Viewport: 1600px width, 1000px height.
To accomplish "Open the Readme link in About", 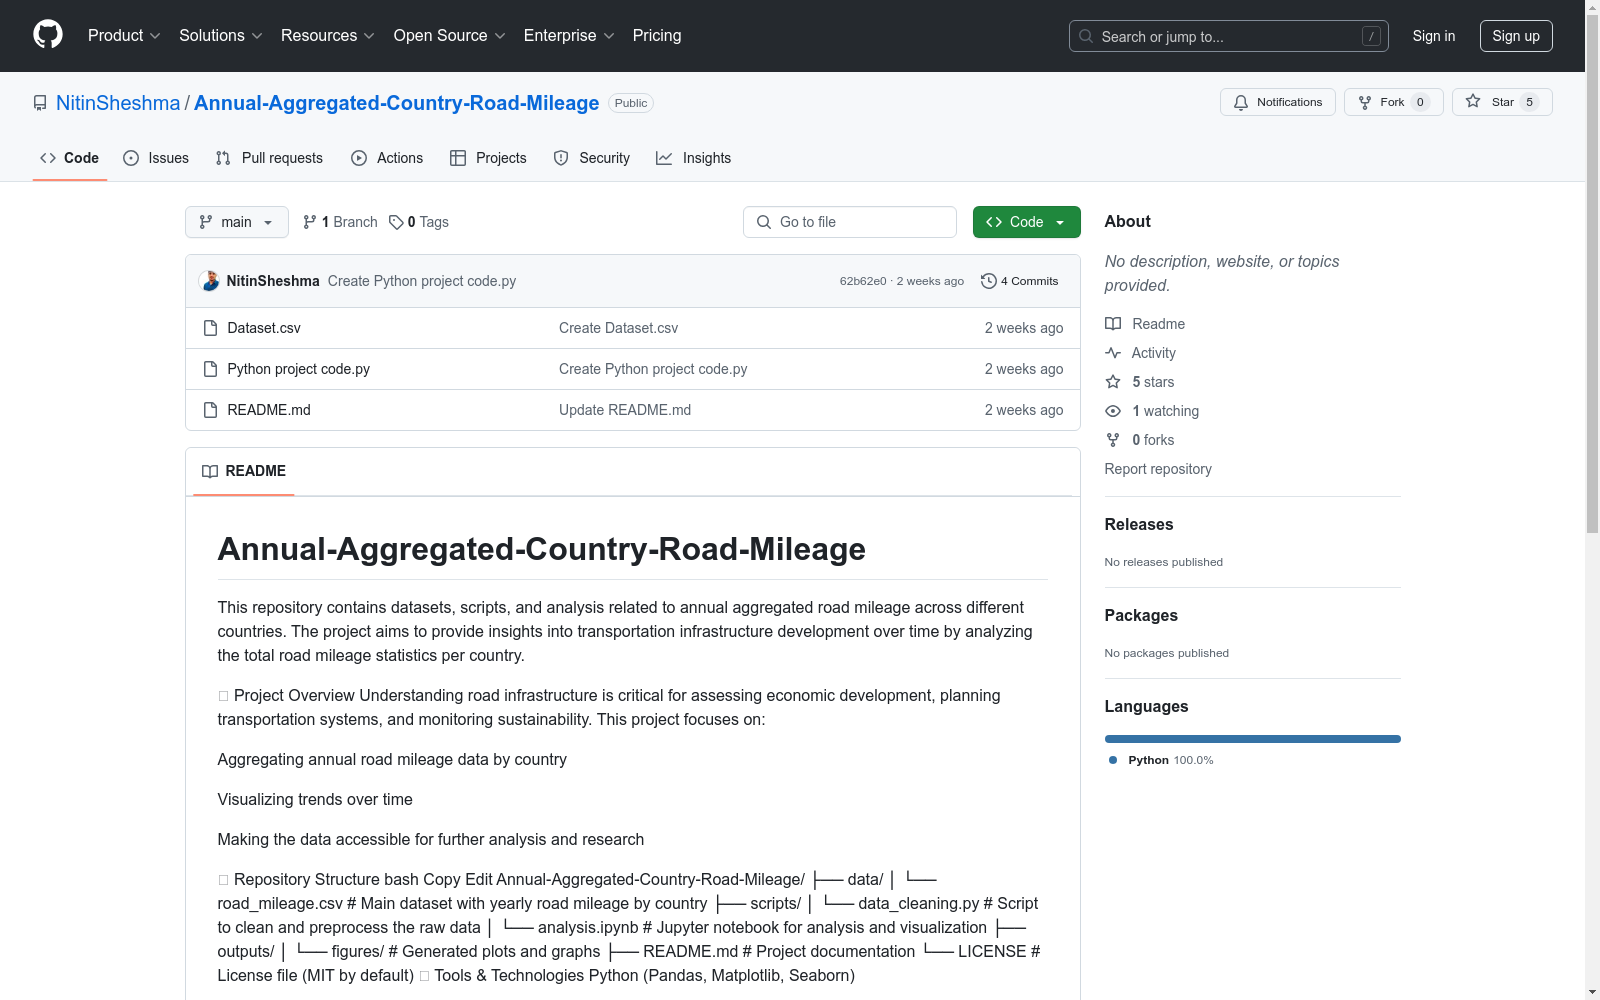I will coord(1145,324).
